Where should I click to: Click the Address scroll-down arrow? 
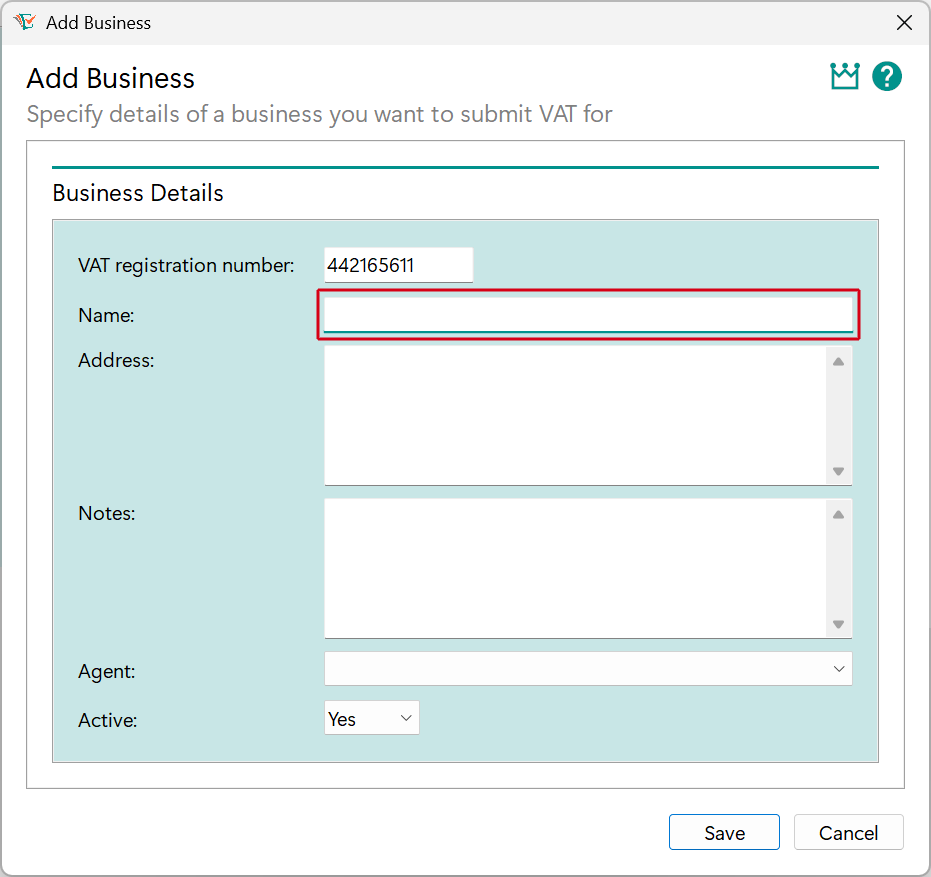839,471
